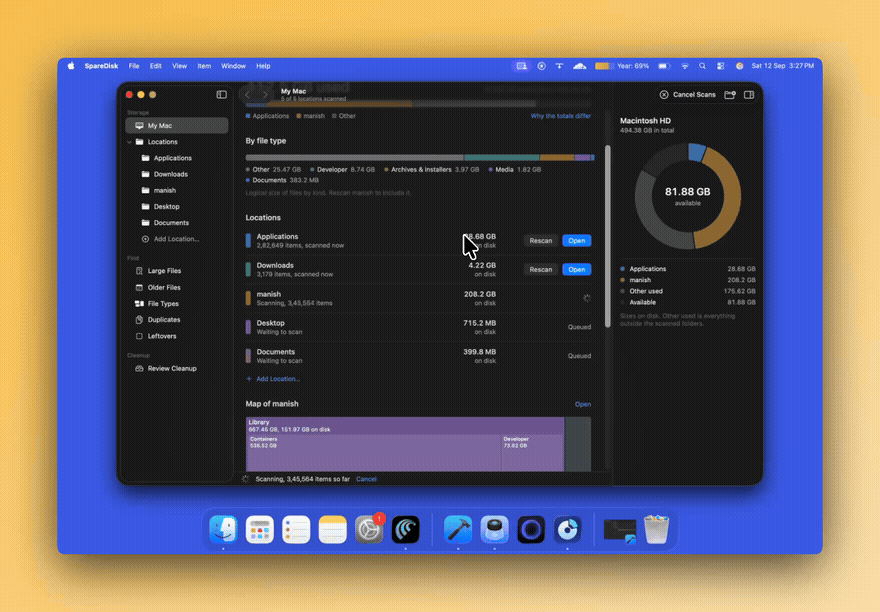This screenshot has width=880, height=612.
Task: Cancel the scan in the status bar
Action: coord(366,479)
